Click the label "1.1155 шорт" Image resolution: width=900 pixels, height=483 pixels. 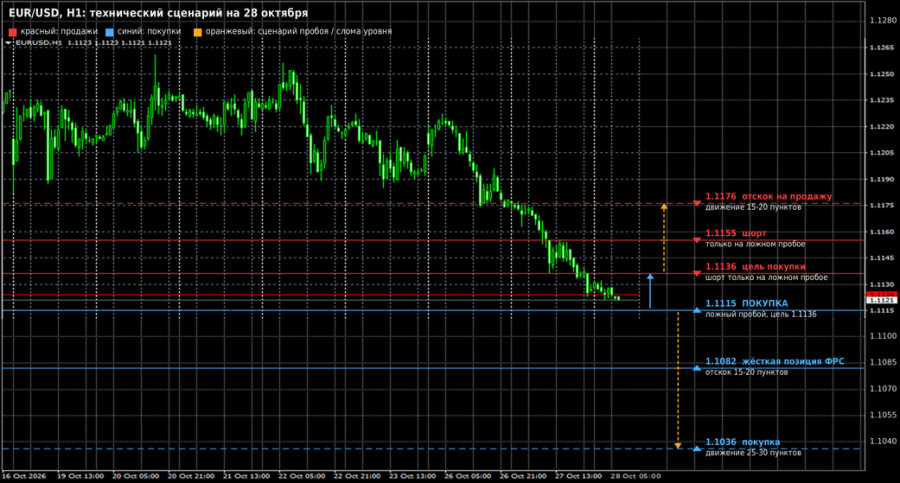click(x=736, y=233)
